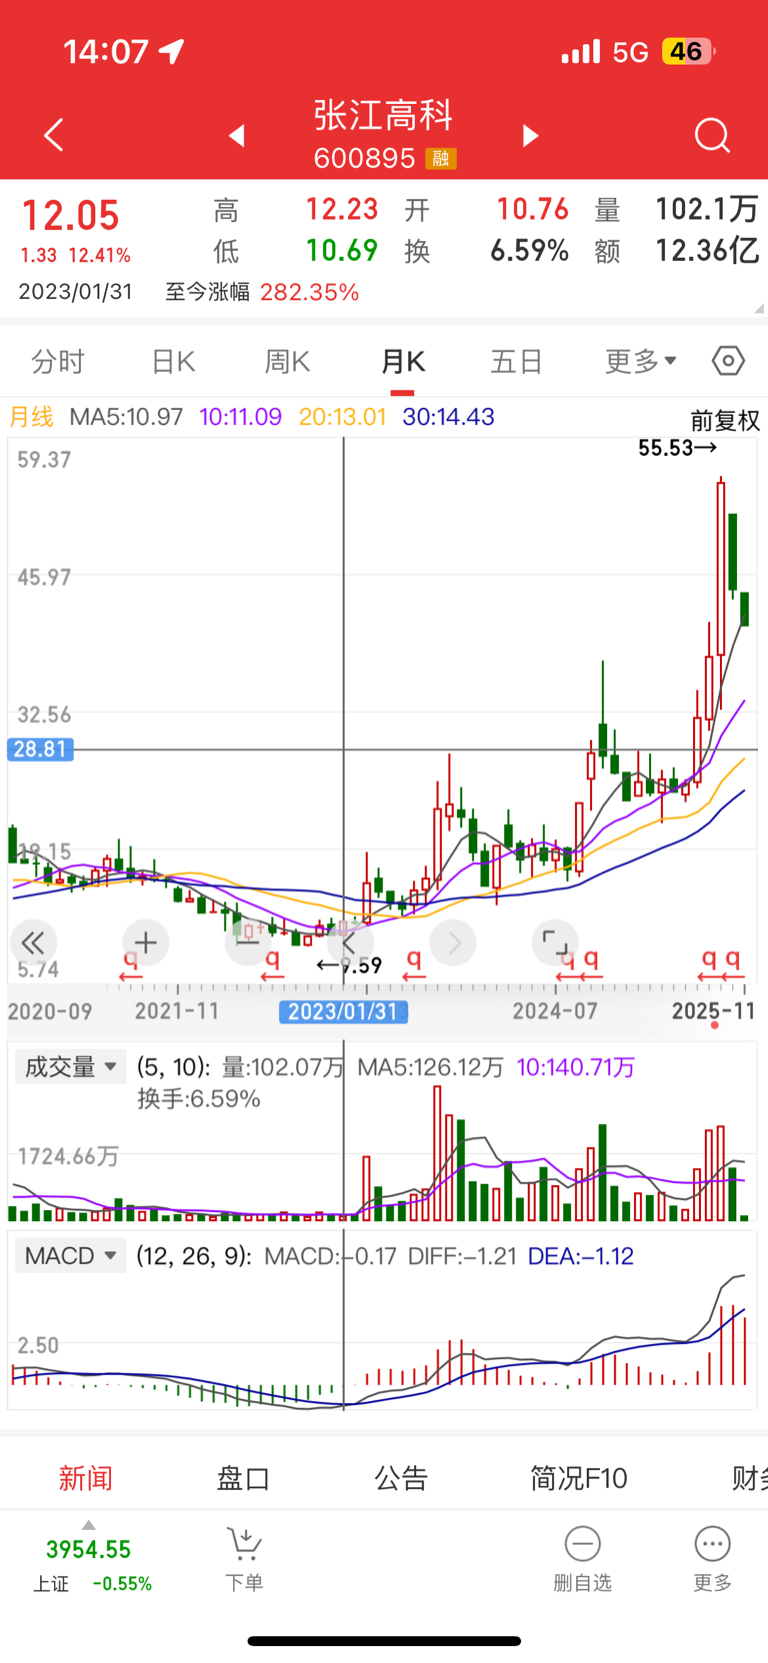The image size is (768, 1663).
Task: Tap the 30:14.43 moving average value
Action: pyautogui.click(x=448, y=416)
